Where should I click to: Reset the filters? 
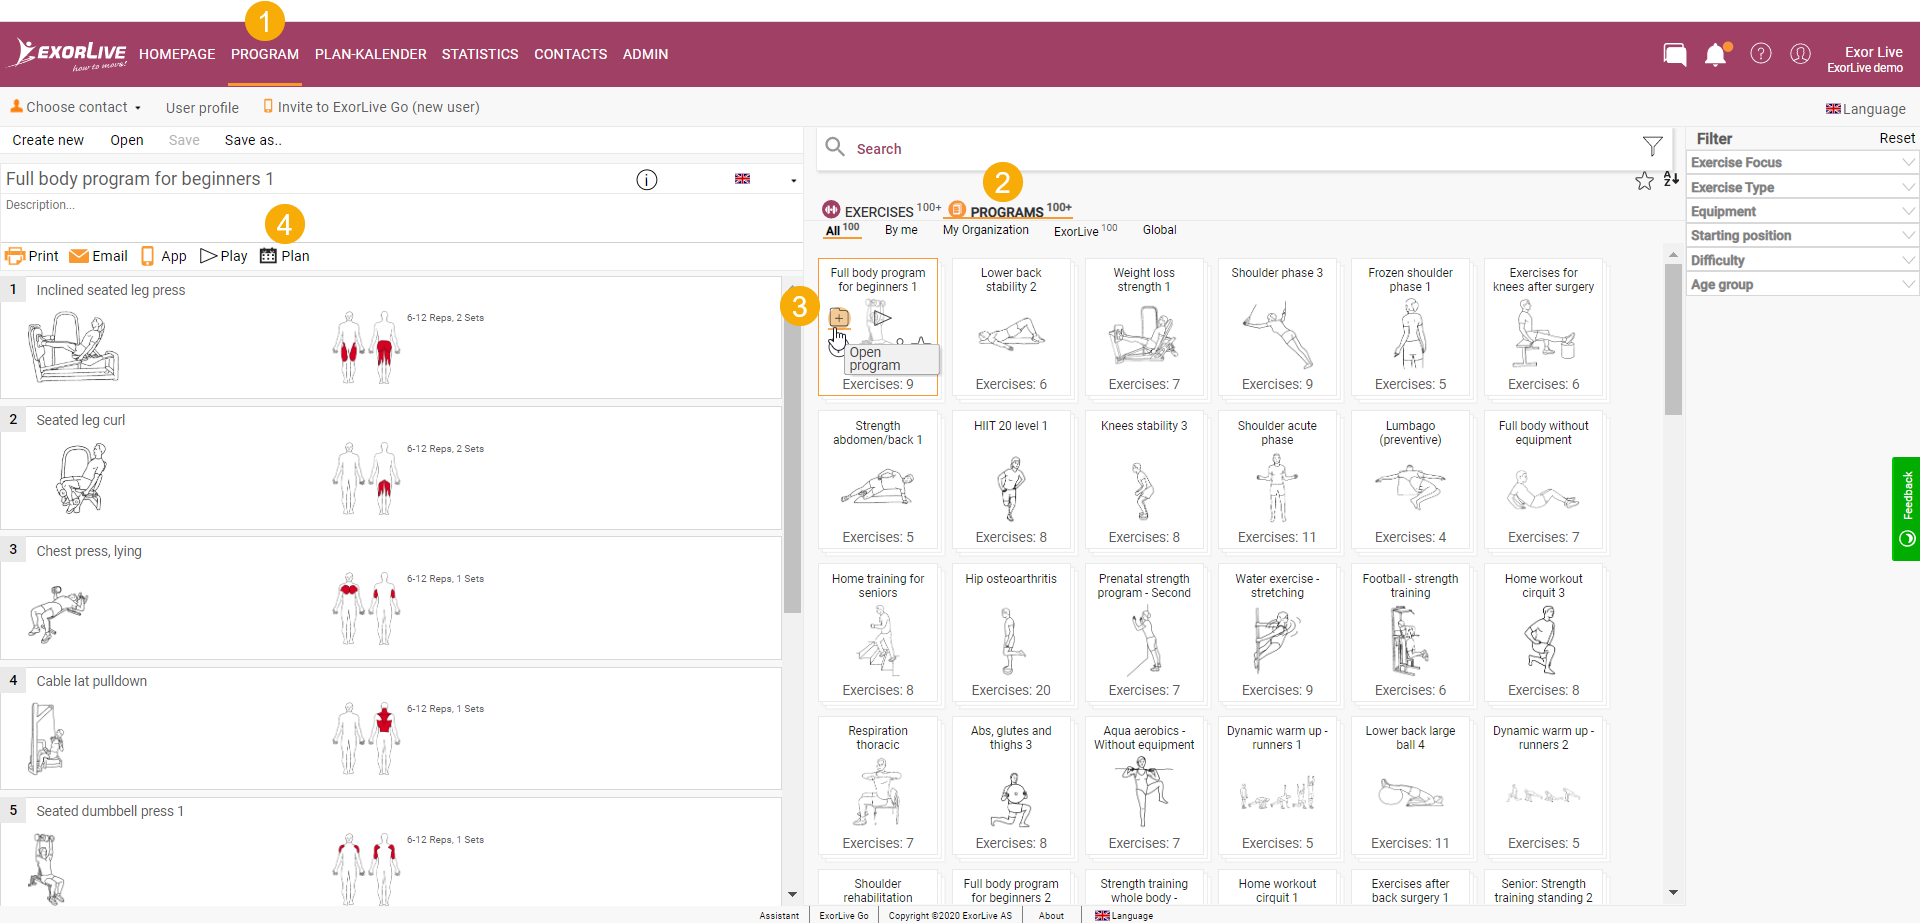[x=1897, y=138]
